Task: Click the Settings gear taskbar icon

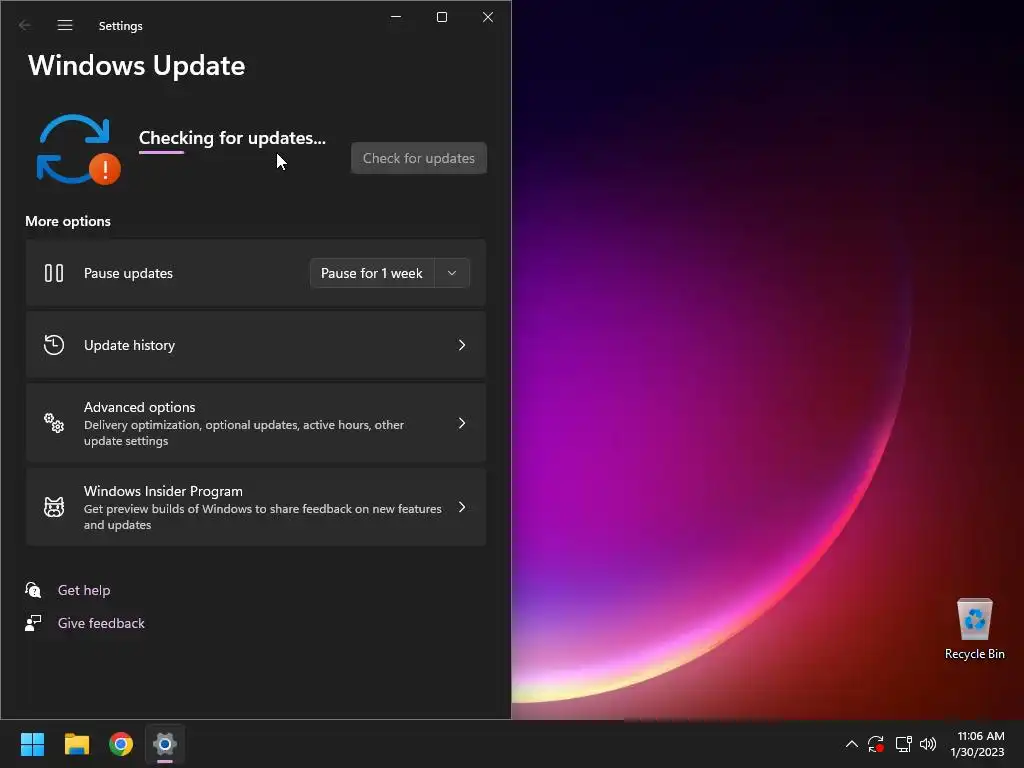Action: pos(165,744)
